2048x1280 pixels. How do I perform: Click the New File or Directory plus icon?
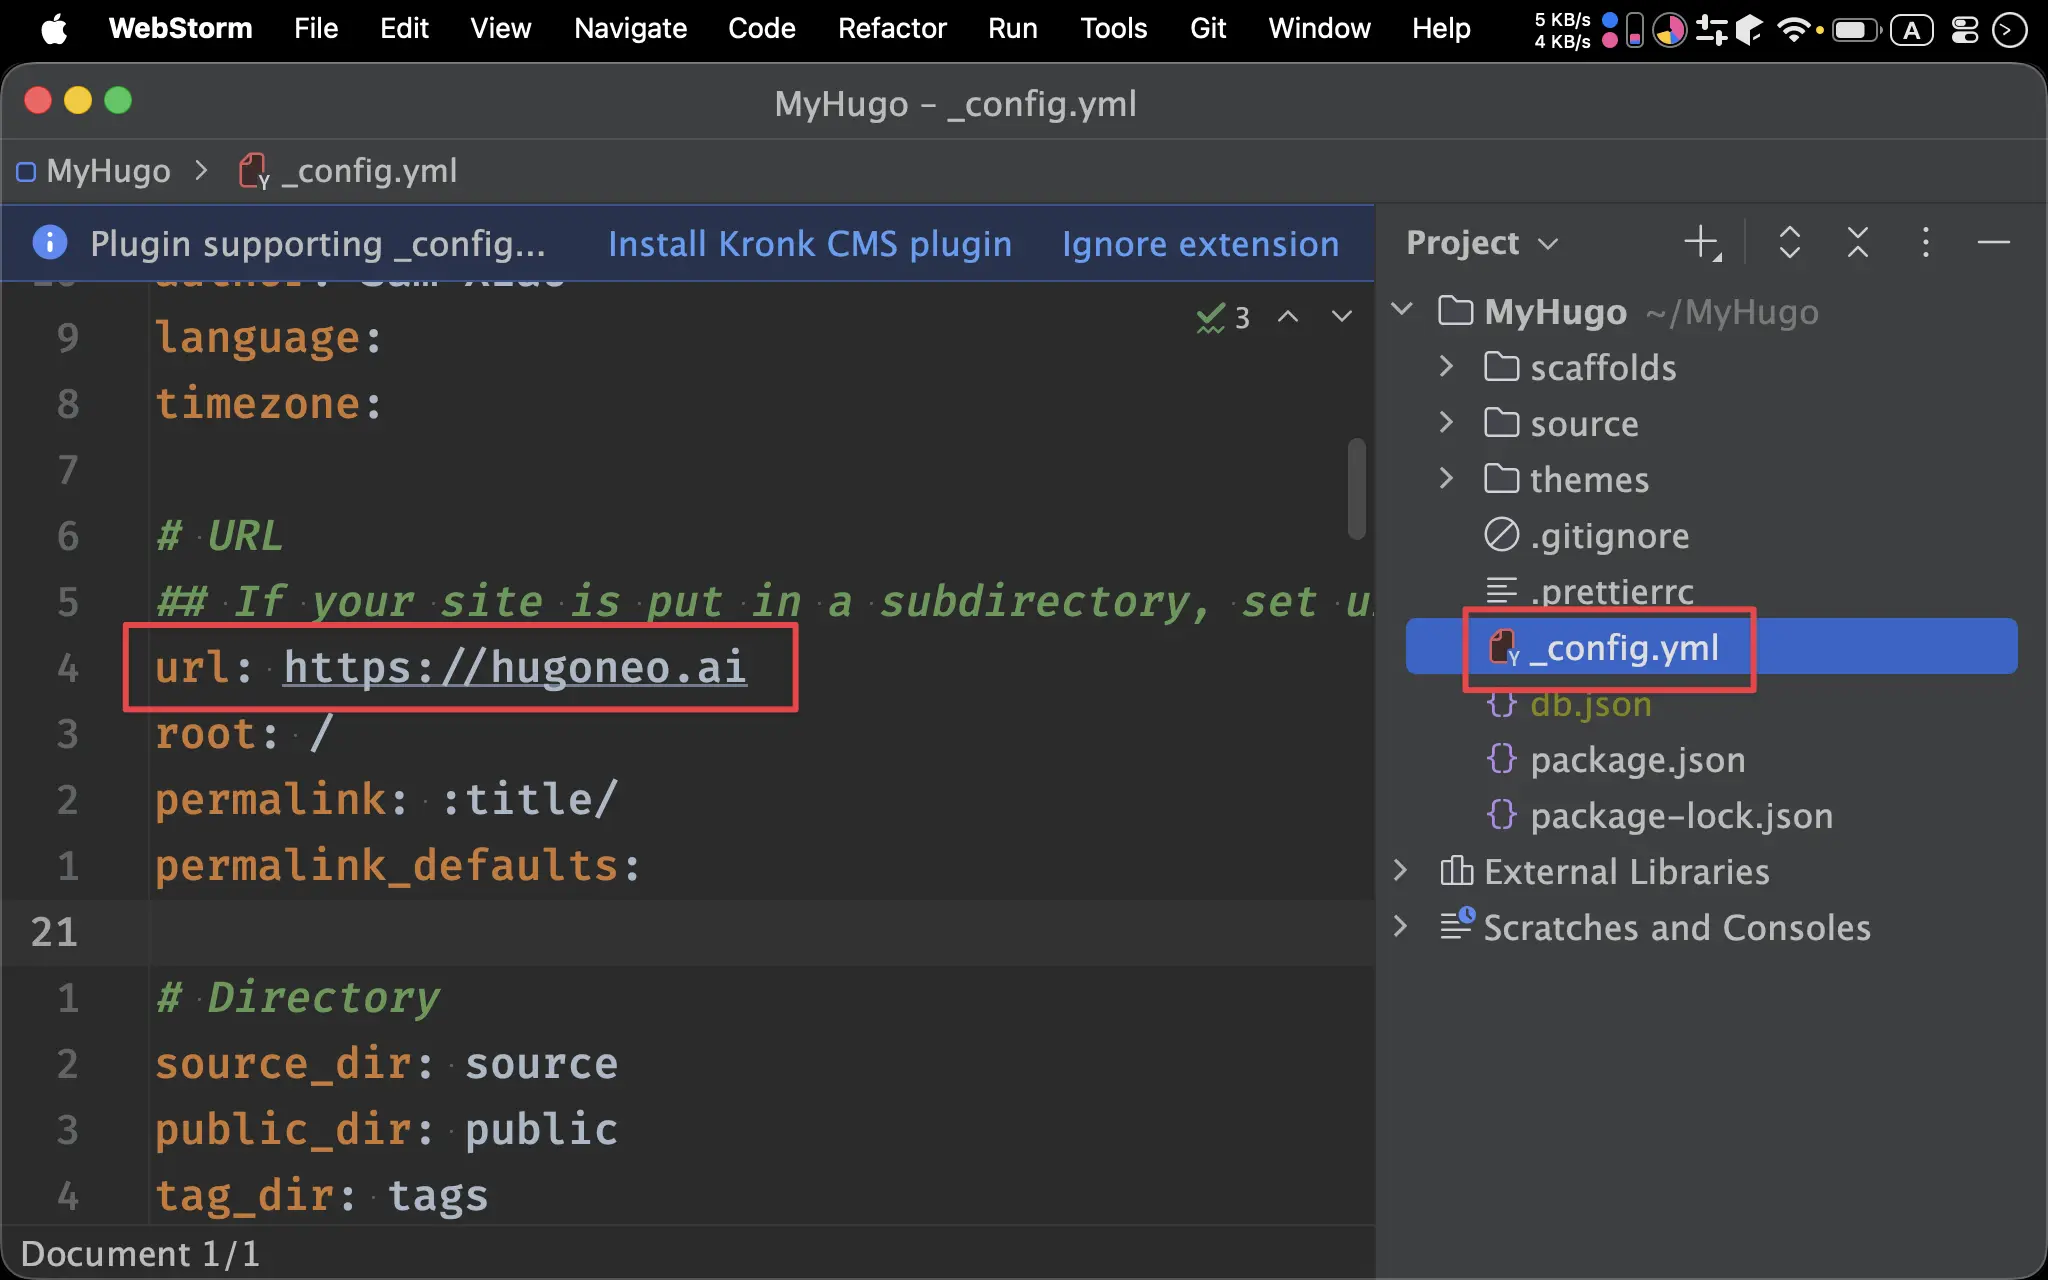[x=1702, y=243]
